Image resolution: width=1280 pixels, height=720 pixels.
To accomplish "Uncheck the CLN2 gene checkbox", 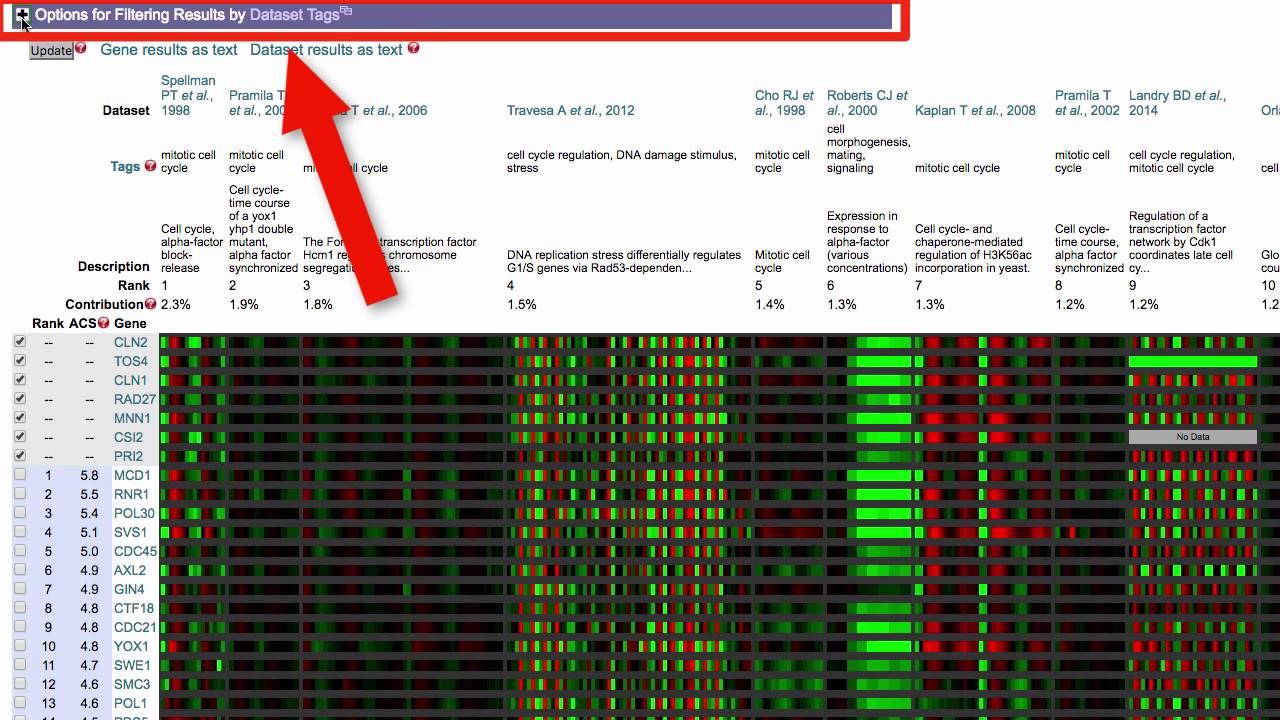I will click(20, 342).
